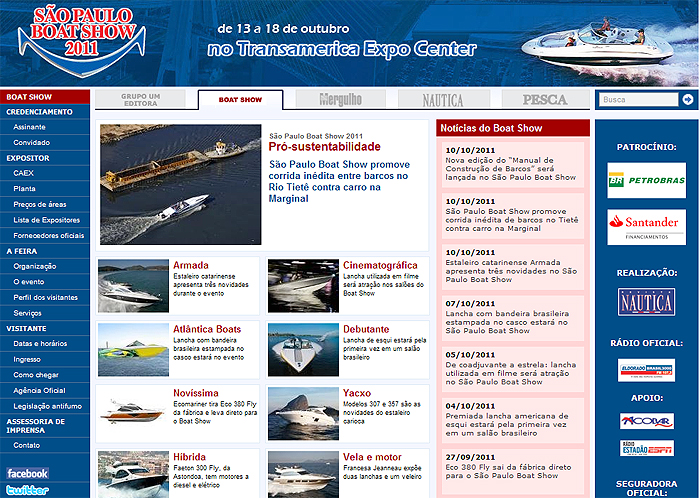Image resolution: width=700 pixels, height=498 pixels.
Task: Open the Serviços sidebar link
Action: coord(27,313)
